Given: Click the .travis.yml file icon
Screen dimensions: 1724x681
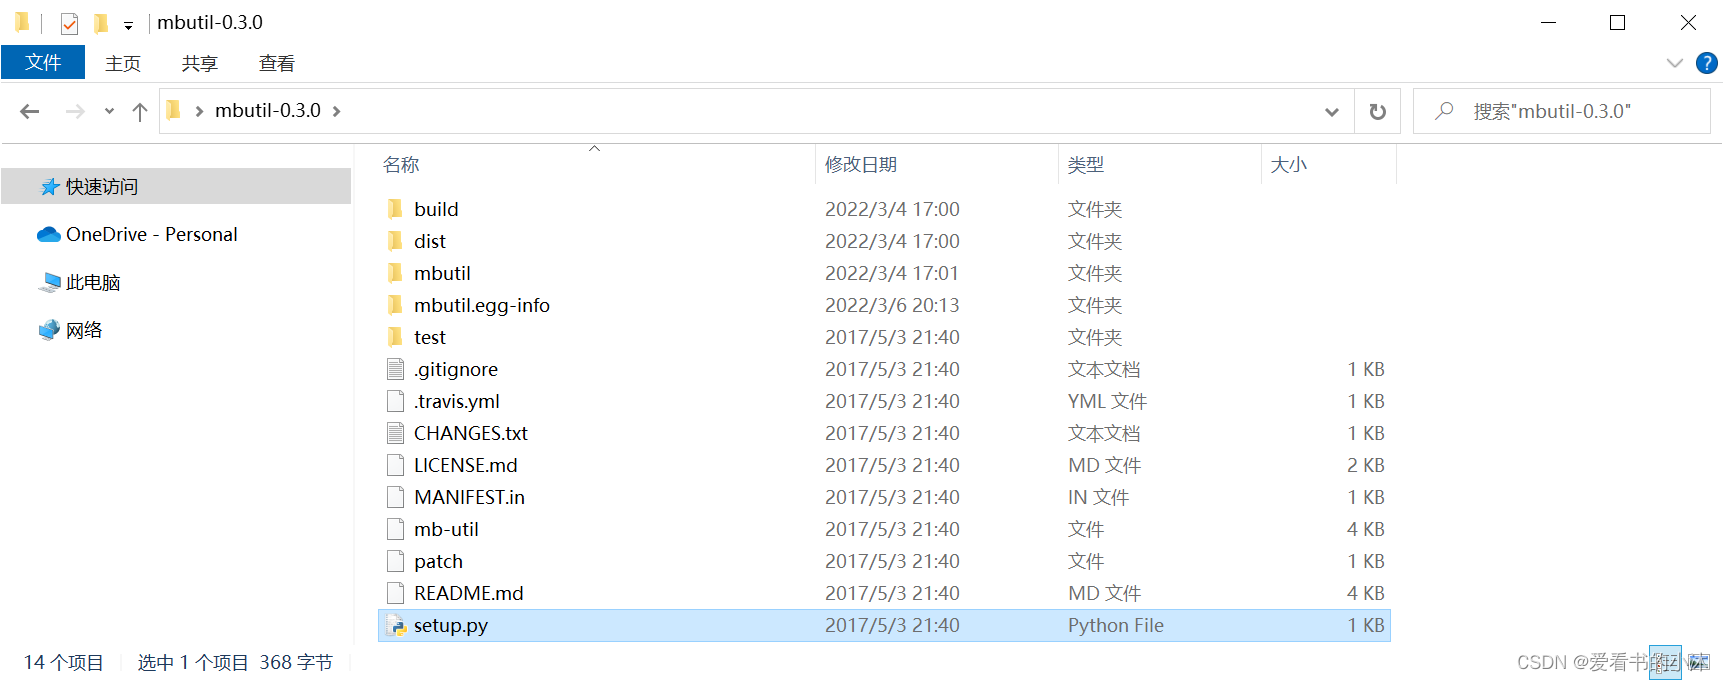Looking at the screenshot, I should tap(396, 401).
